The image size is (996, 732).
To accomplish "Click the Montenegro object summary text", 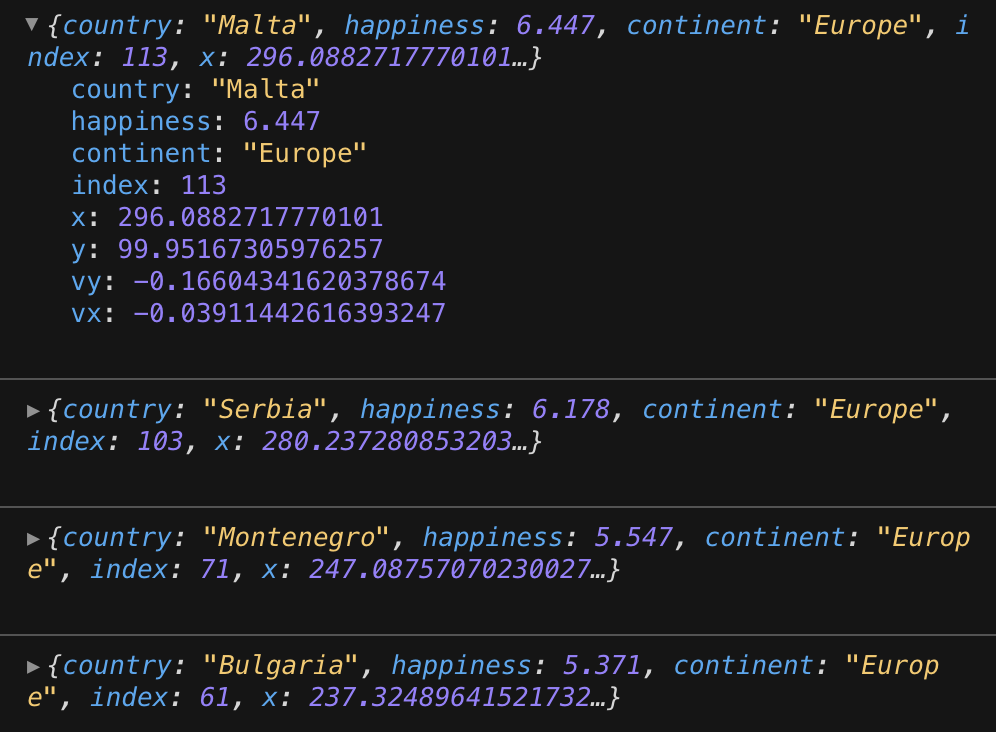I will [499, 553].
